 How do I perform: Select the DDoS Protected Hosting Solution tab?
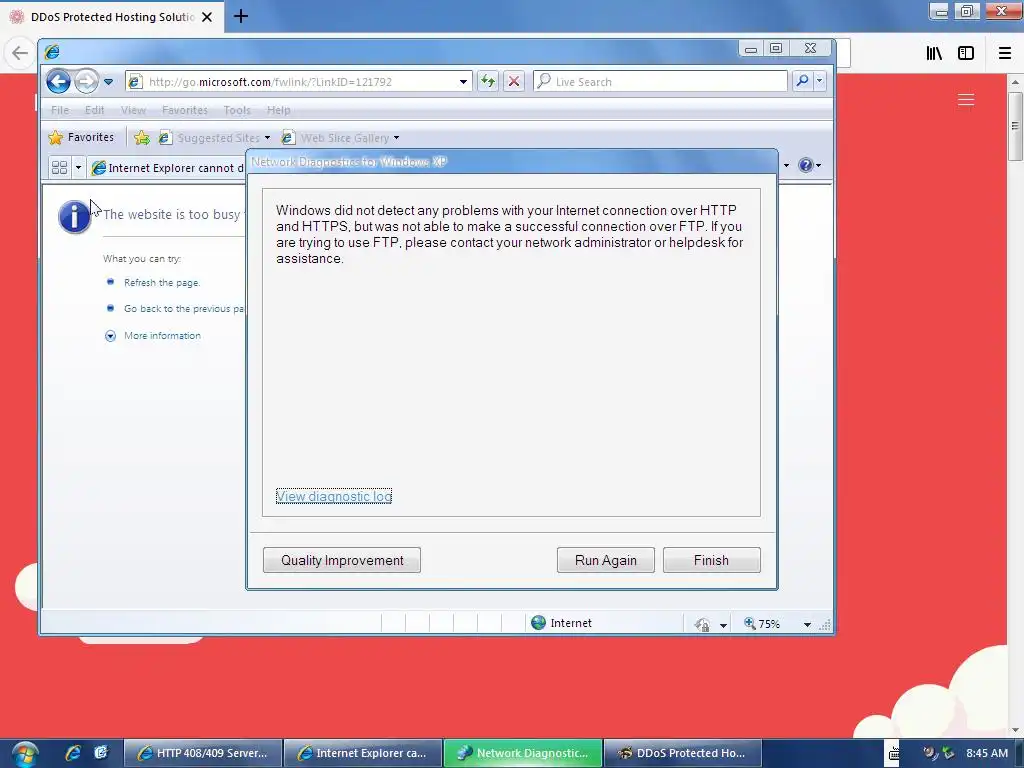tap(111, 17)
